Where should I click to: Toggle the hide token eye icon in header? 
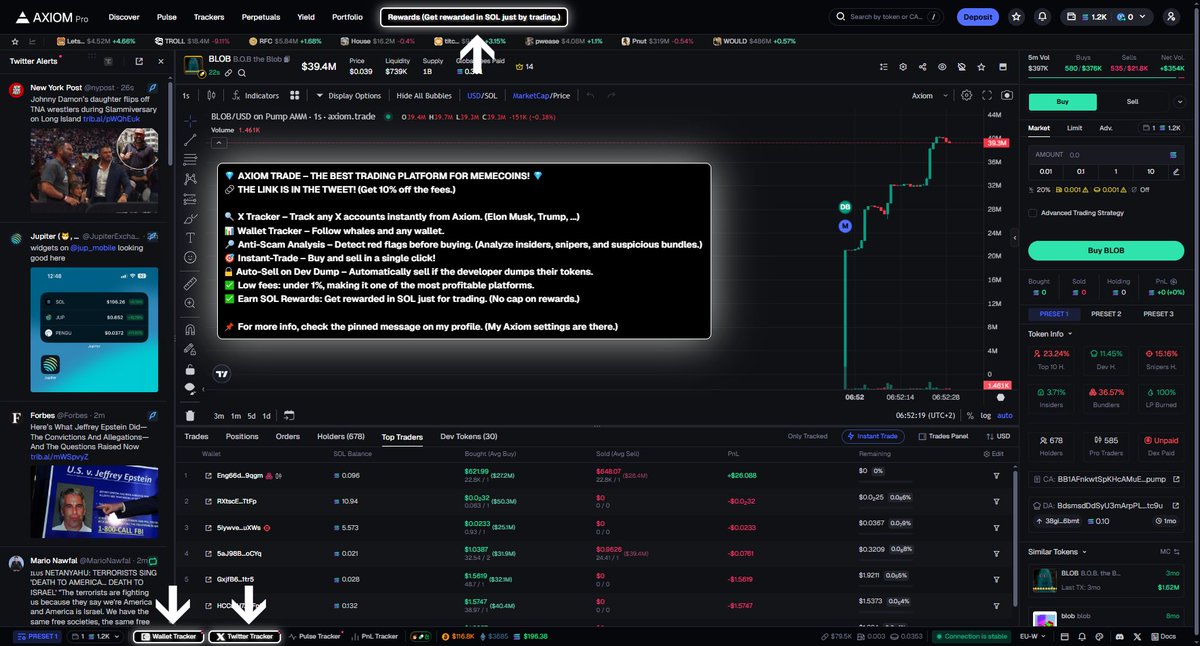coord(941,67)
